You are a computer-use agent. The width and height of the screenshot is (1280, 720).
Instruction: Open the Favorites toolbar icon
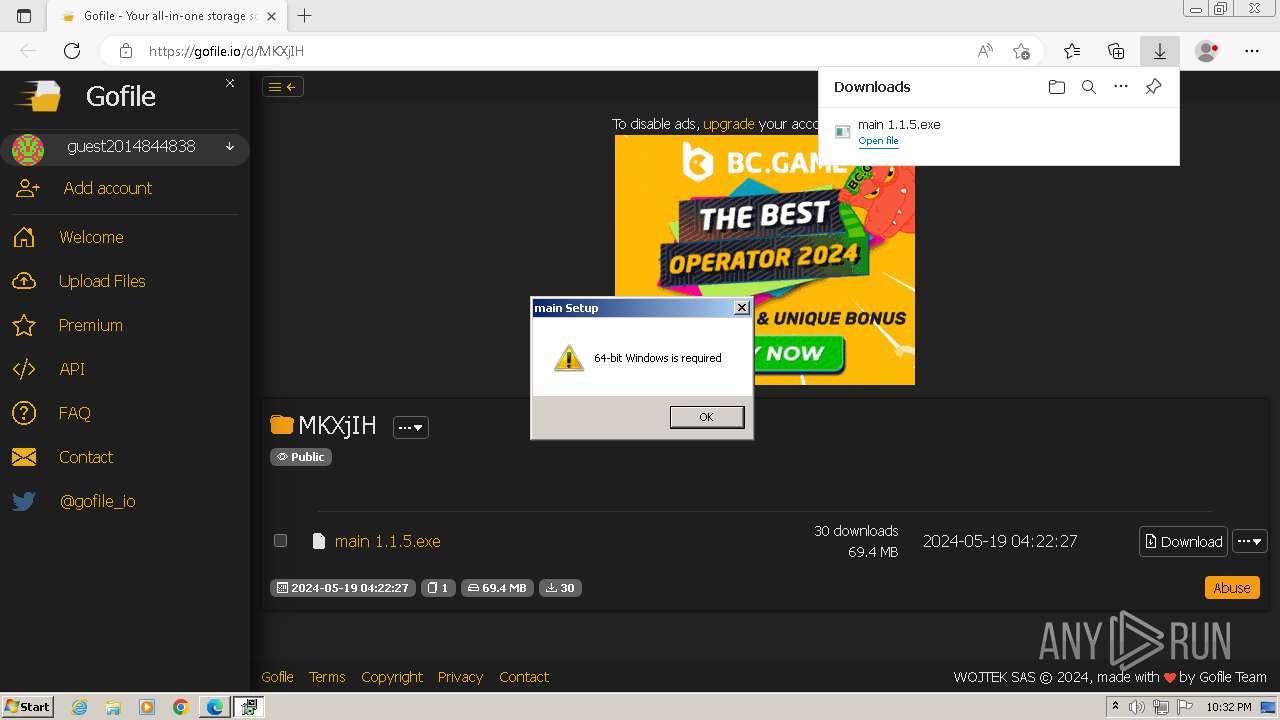pos(1072,51)
